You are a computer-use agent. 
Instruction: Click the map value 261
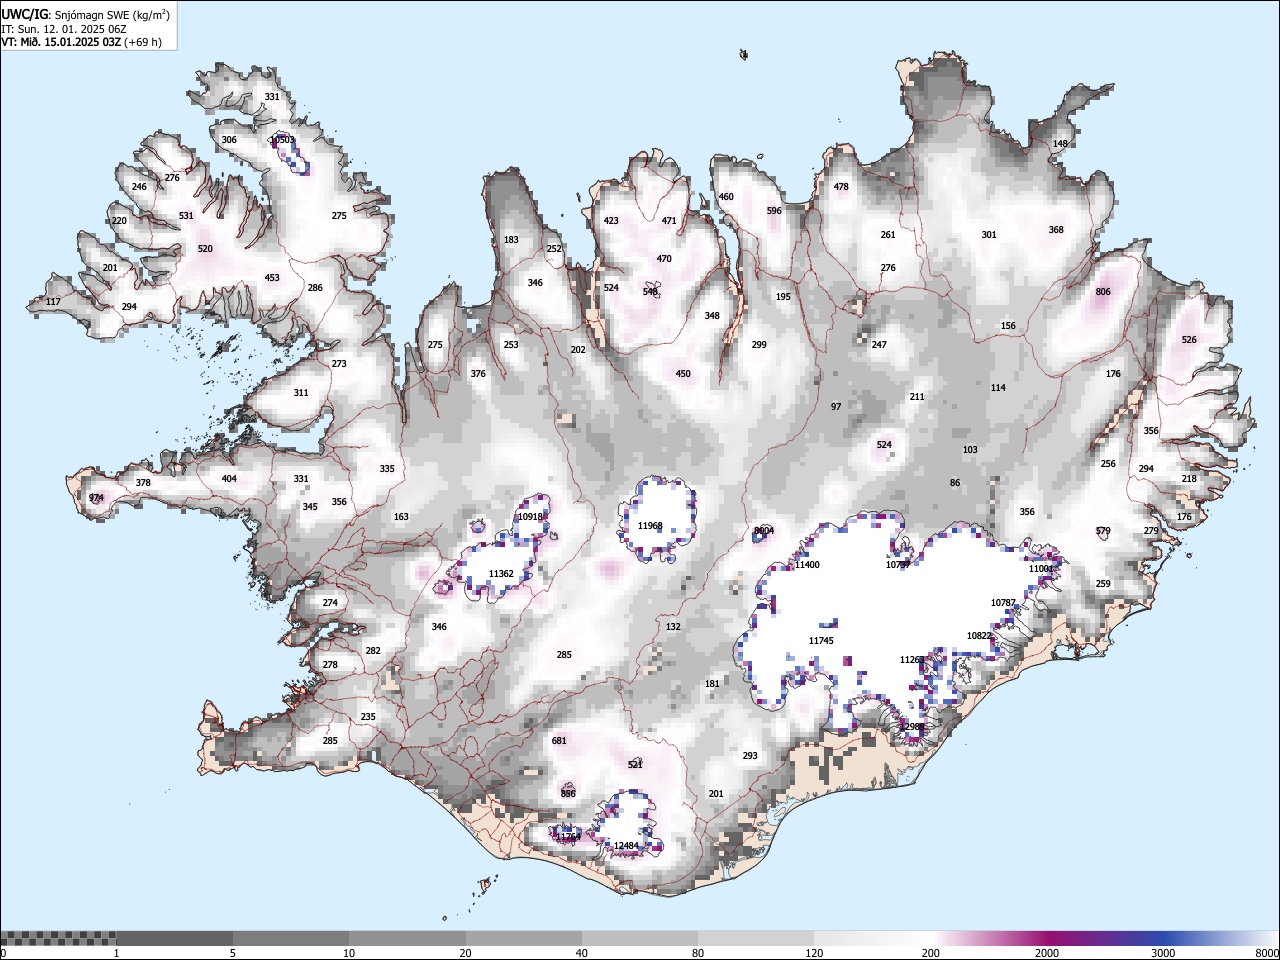point(888,235)
